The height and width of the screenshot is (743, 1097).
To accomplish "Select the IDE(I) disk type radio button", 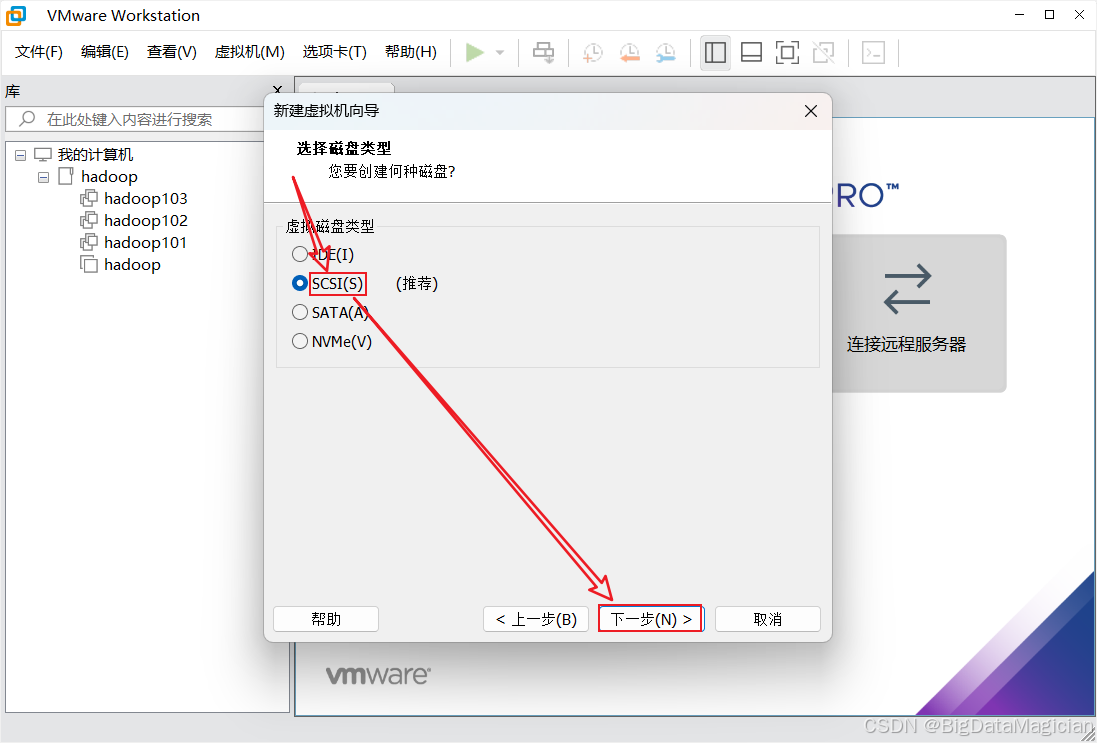I will coord(300,254).
